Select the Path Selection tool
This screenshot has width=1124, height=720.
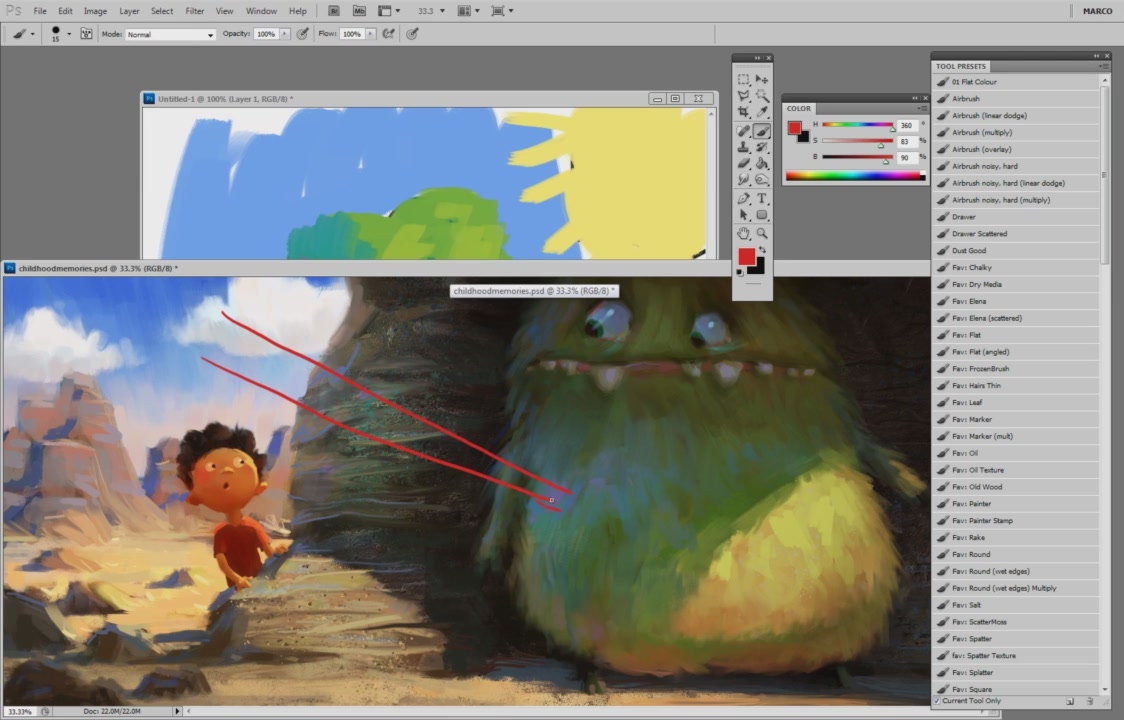[x=743, y=214]
